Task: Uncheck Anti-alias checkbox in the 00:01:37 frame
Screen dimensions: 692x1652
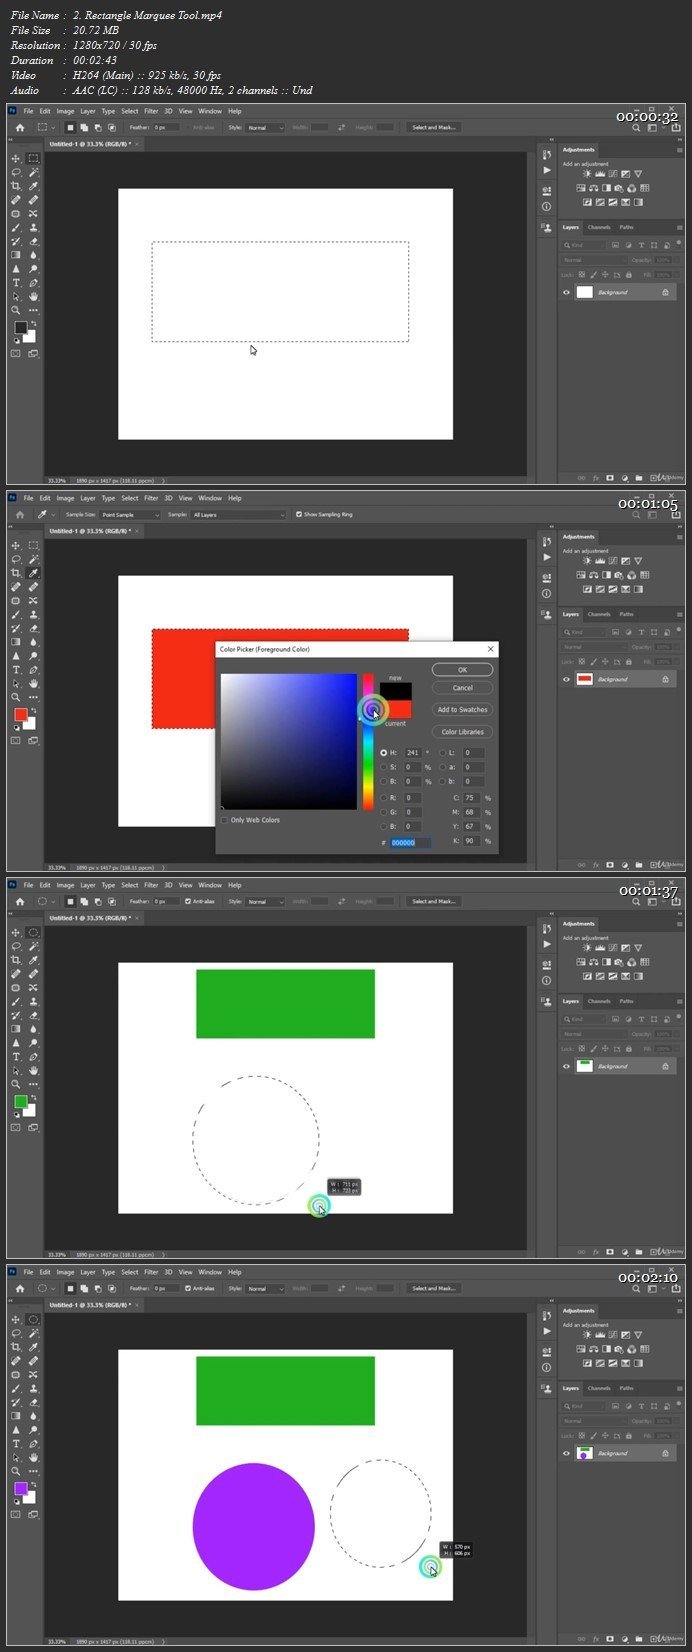Action: pyautogui.click(x=188, y=901)
